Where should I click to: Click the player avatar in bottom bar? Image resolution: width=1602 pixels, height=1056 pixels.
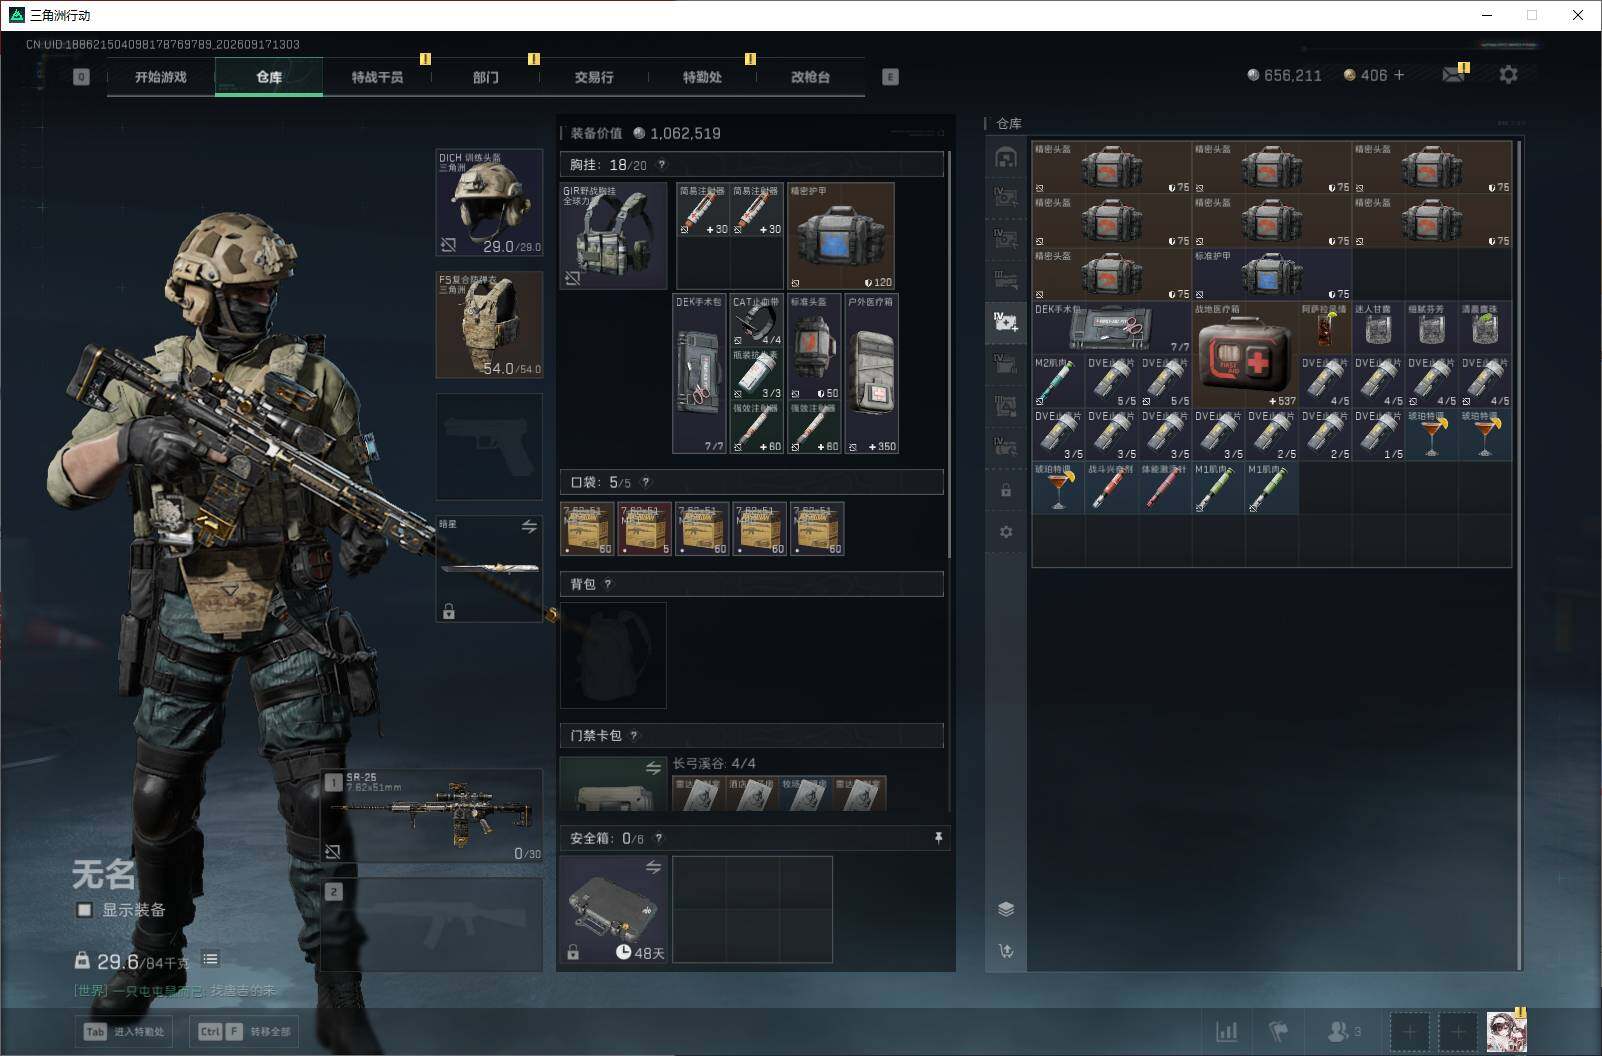coord(1506,1032)
